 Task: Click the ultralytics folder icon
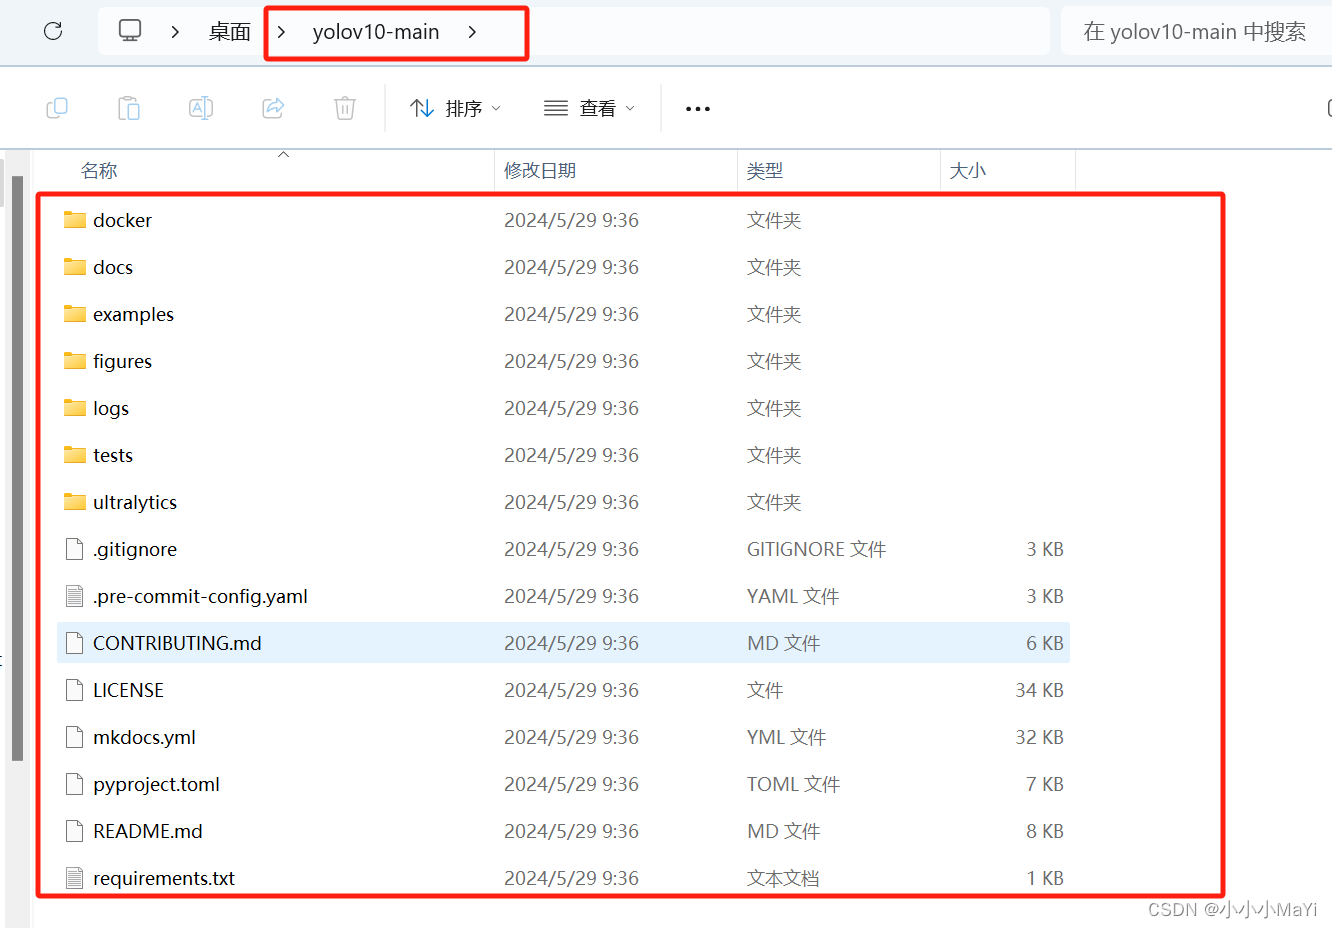pyautogui.click(x=75, y=502)
